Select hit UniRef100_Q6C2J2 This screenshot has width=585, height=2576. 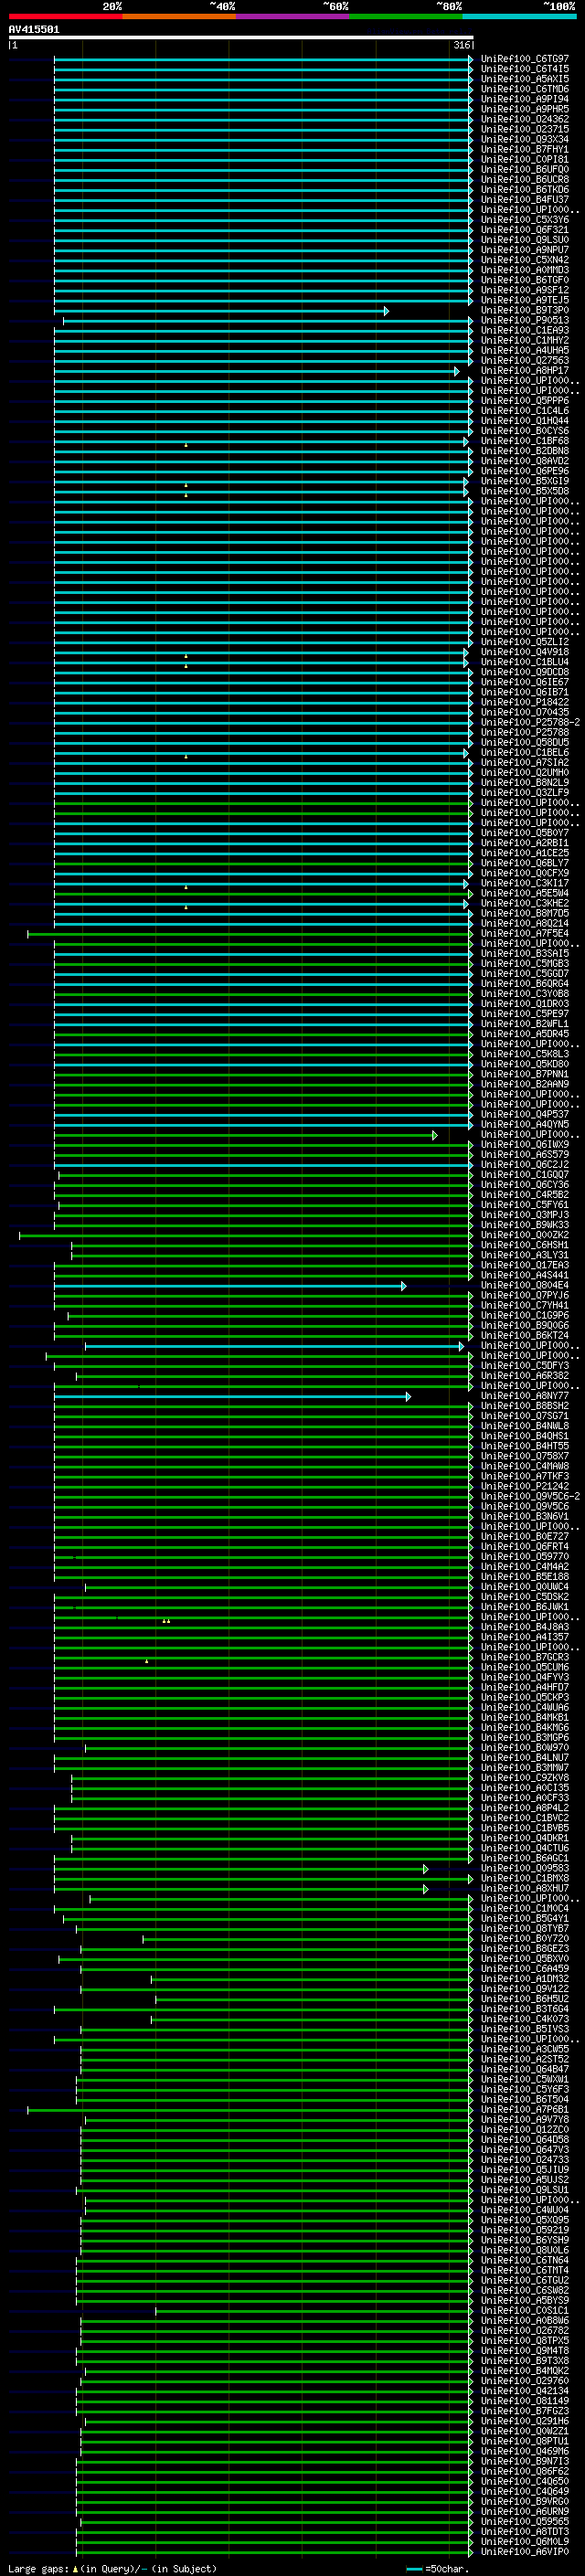[x=524, y=1164]
